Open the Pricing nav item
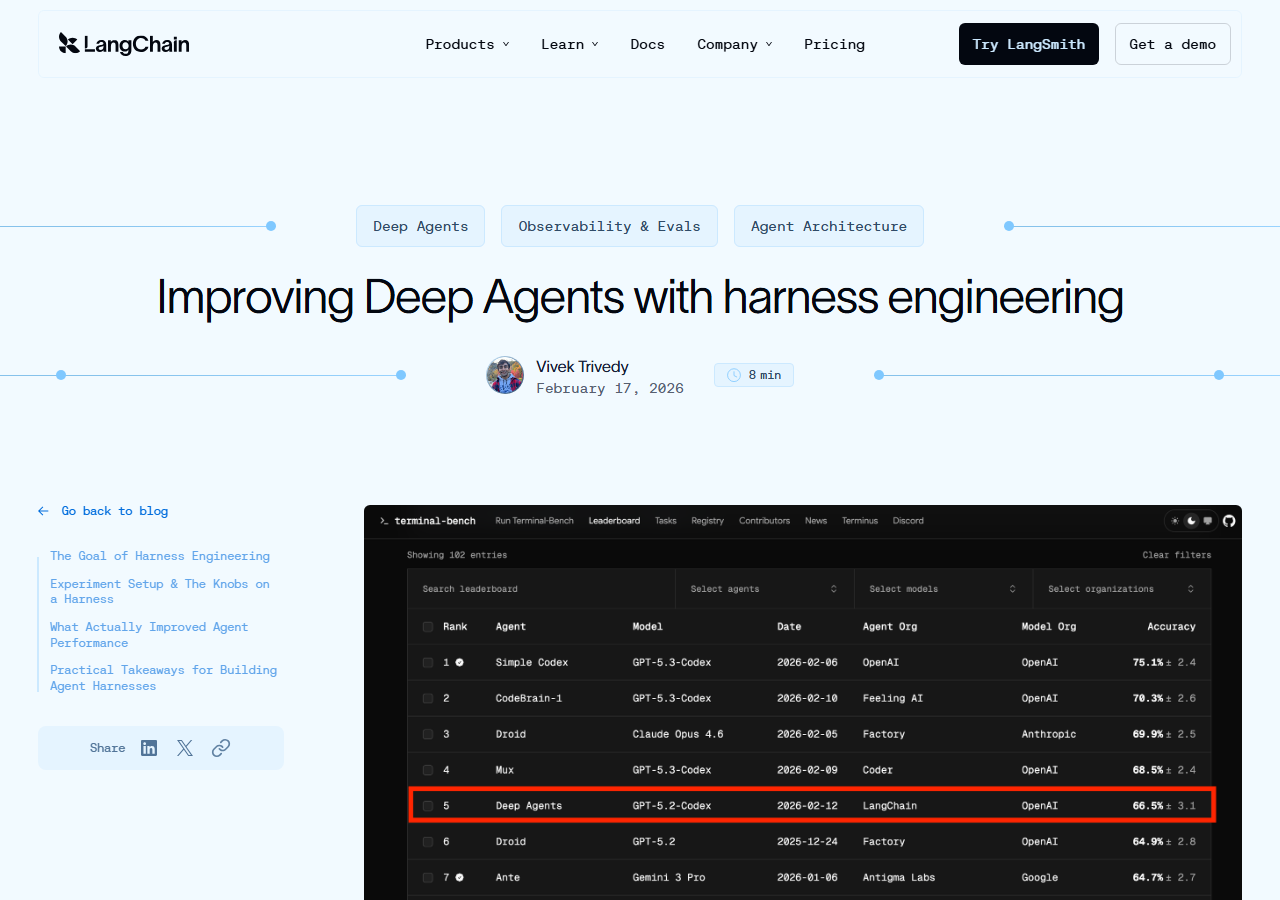 [x=835, y=44]
